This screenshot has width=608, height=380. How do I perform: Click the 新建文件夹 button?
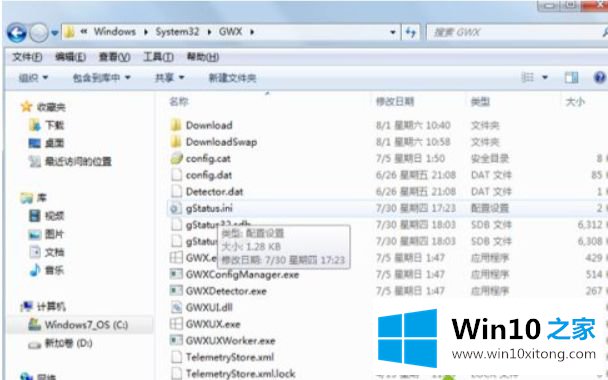pyautogui.click(x=232, y=78)
